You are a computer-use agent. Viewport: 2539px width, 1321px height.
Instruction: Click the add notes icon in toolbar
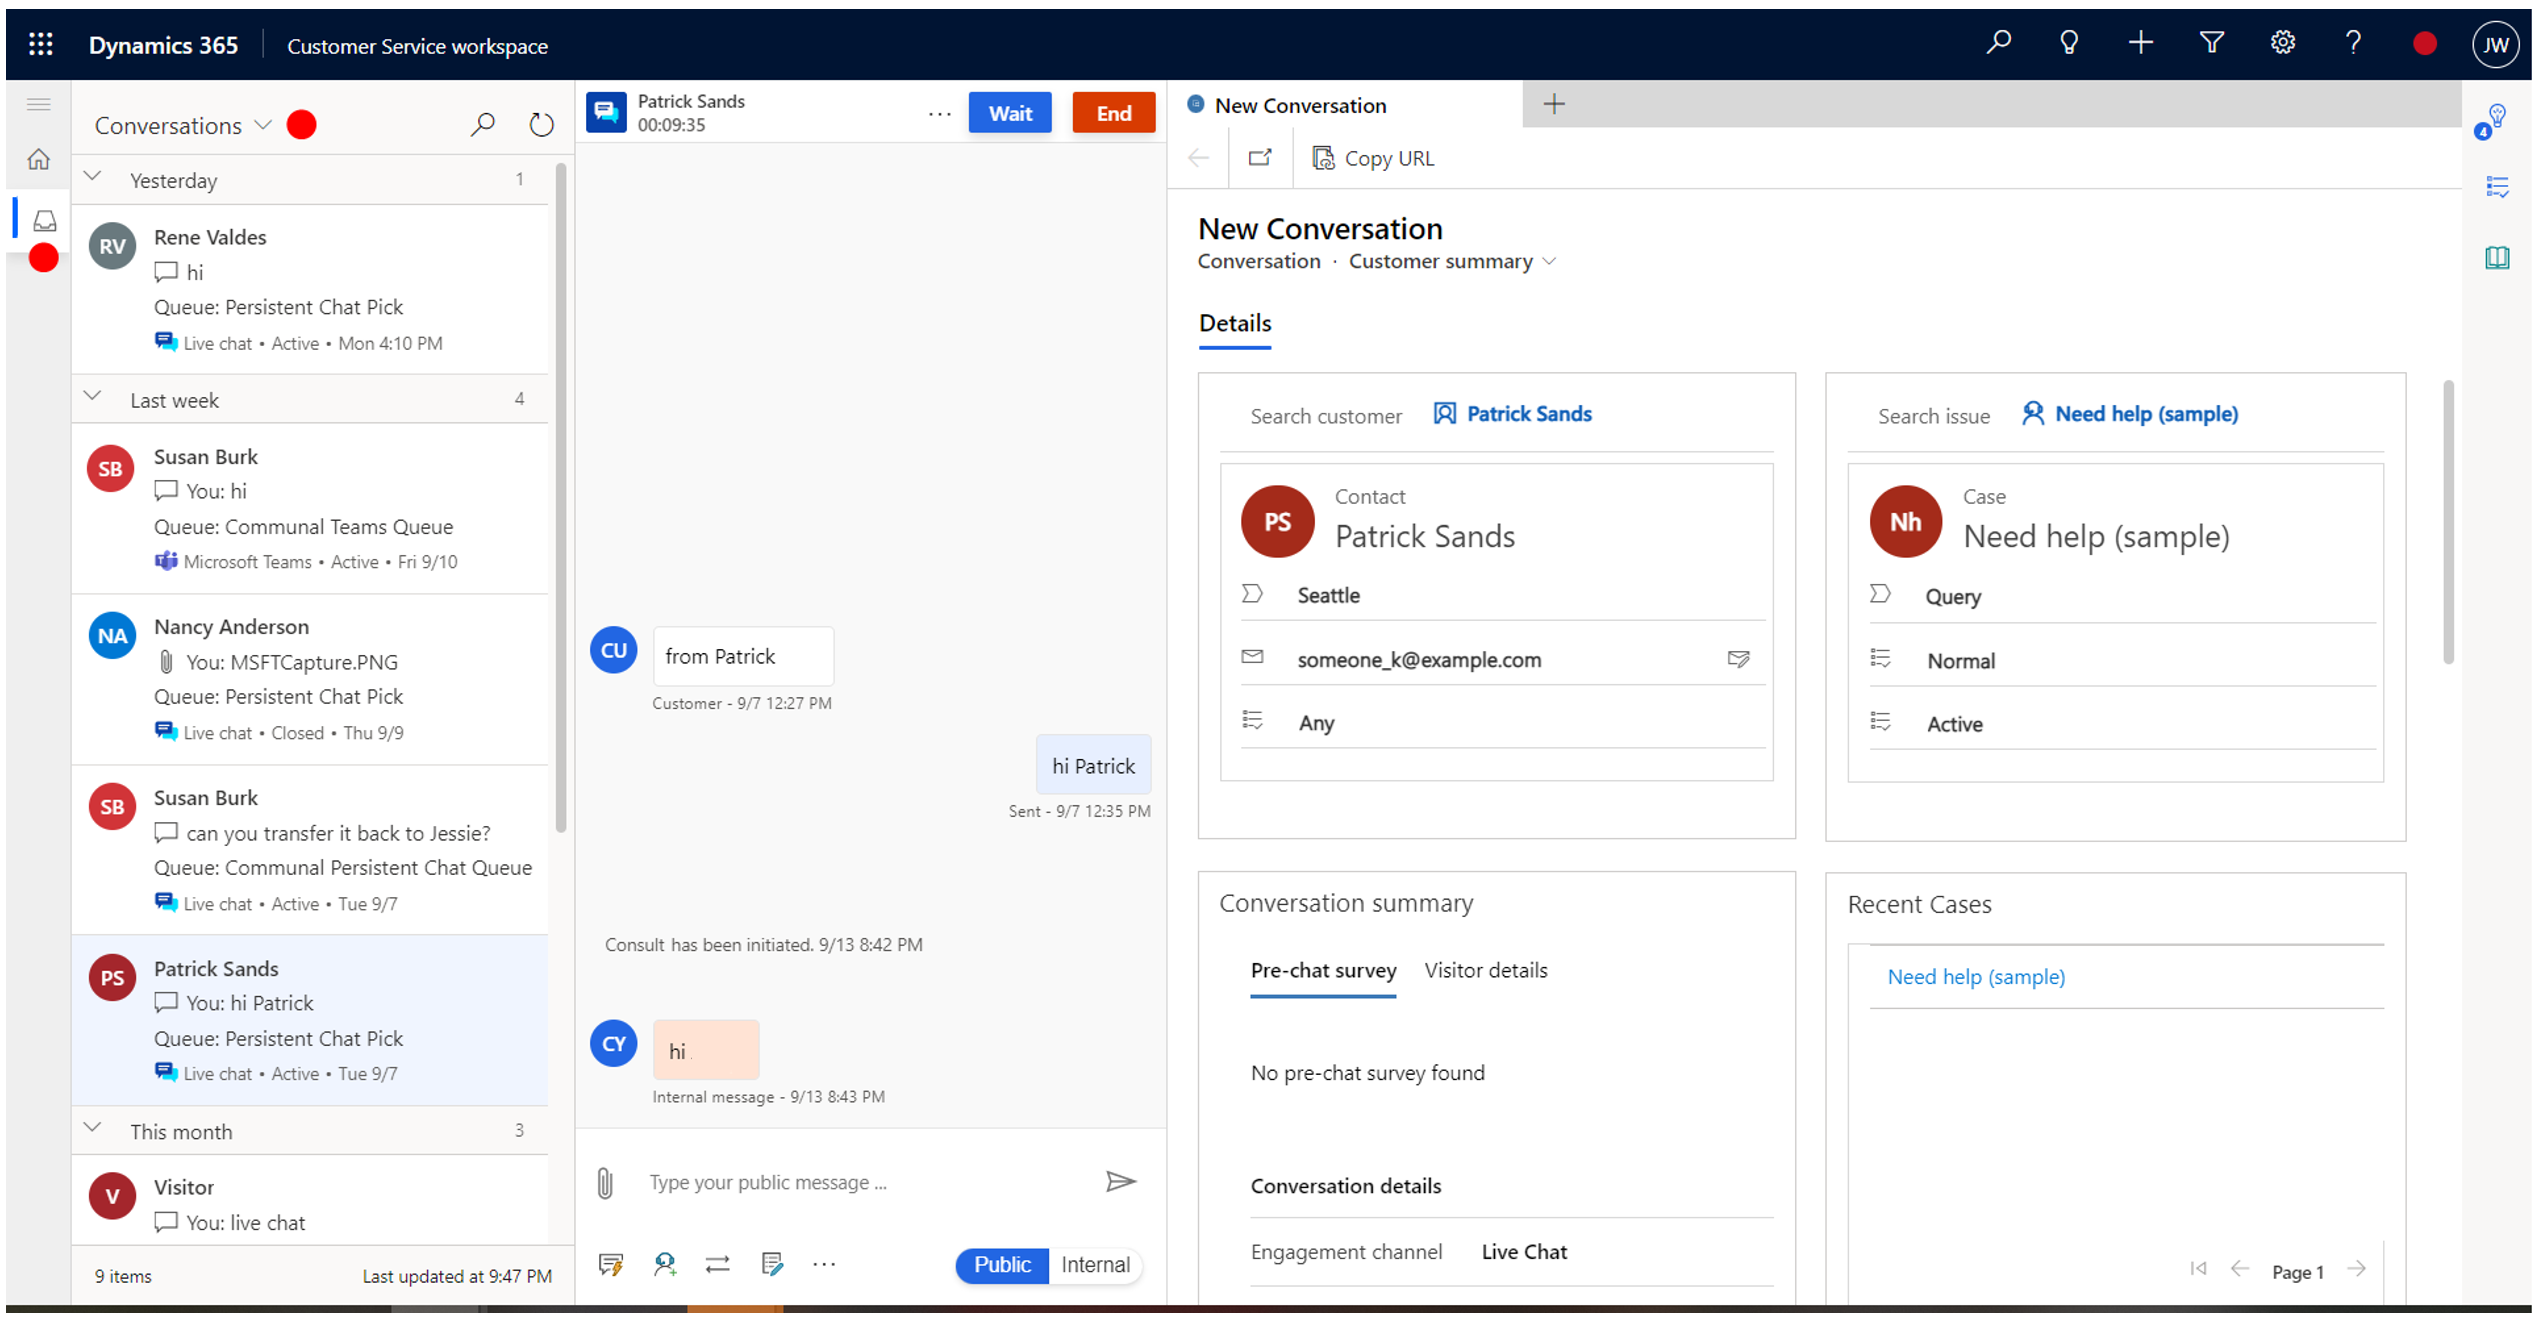pyautogui.click(x=772, y=1264)
